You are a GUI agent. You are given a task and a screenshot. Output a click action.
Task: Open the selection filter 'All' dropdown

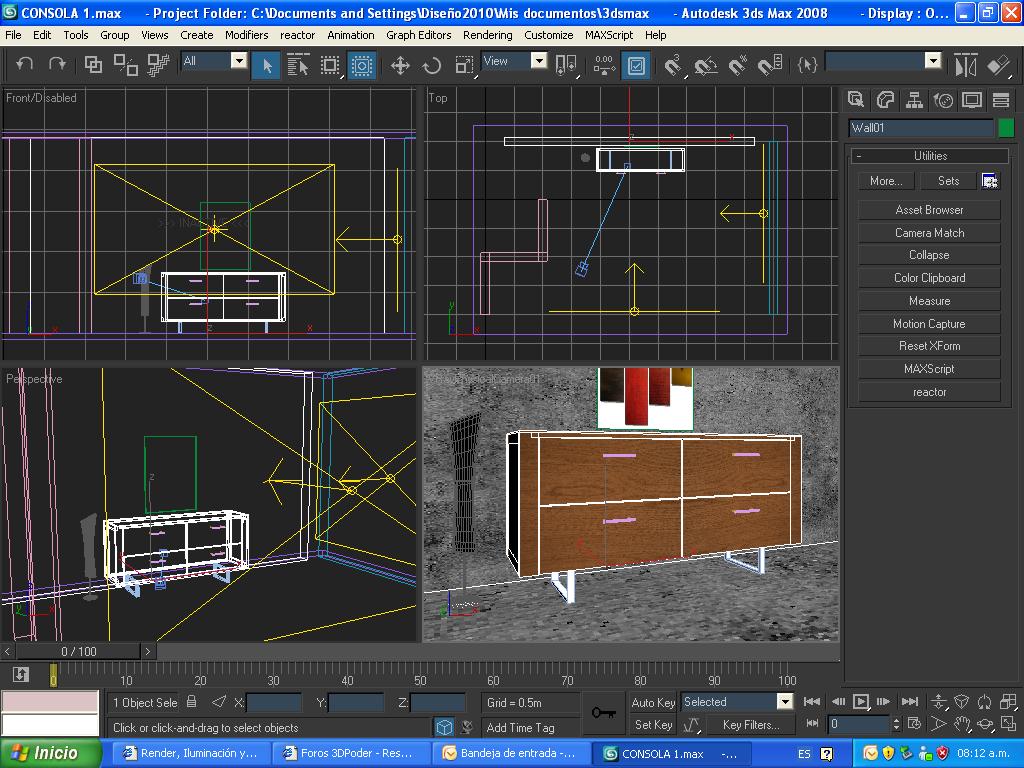(x=239, y=61)
